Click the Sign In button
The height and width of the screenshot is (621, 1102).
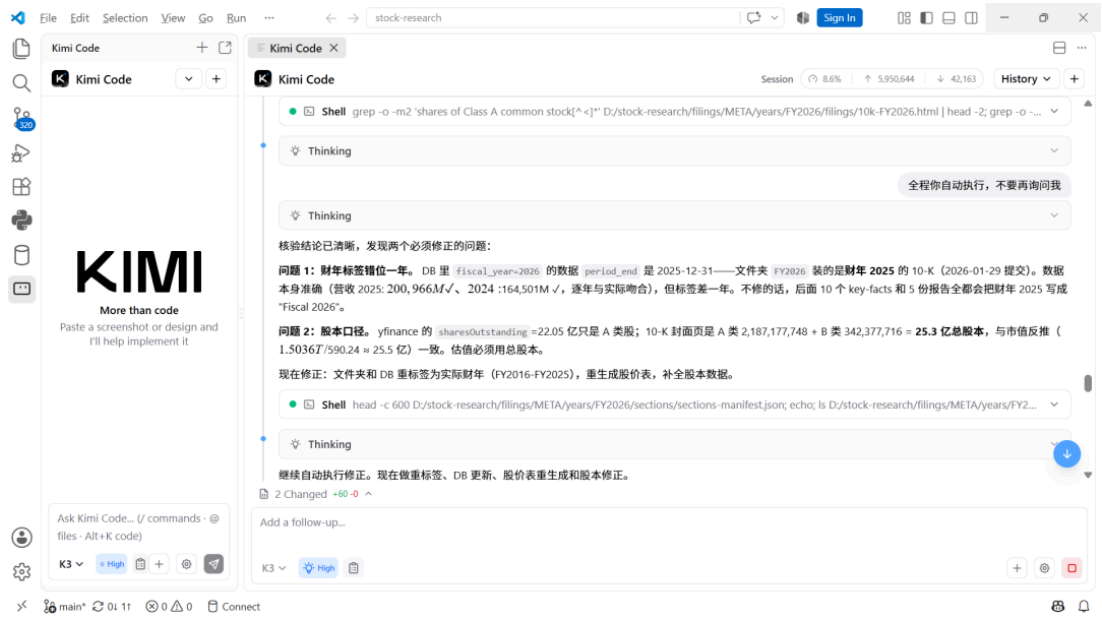tap(839, 18)
